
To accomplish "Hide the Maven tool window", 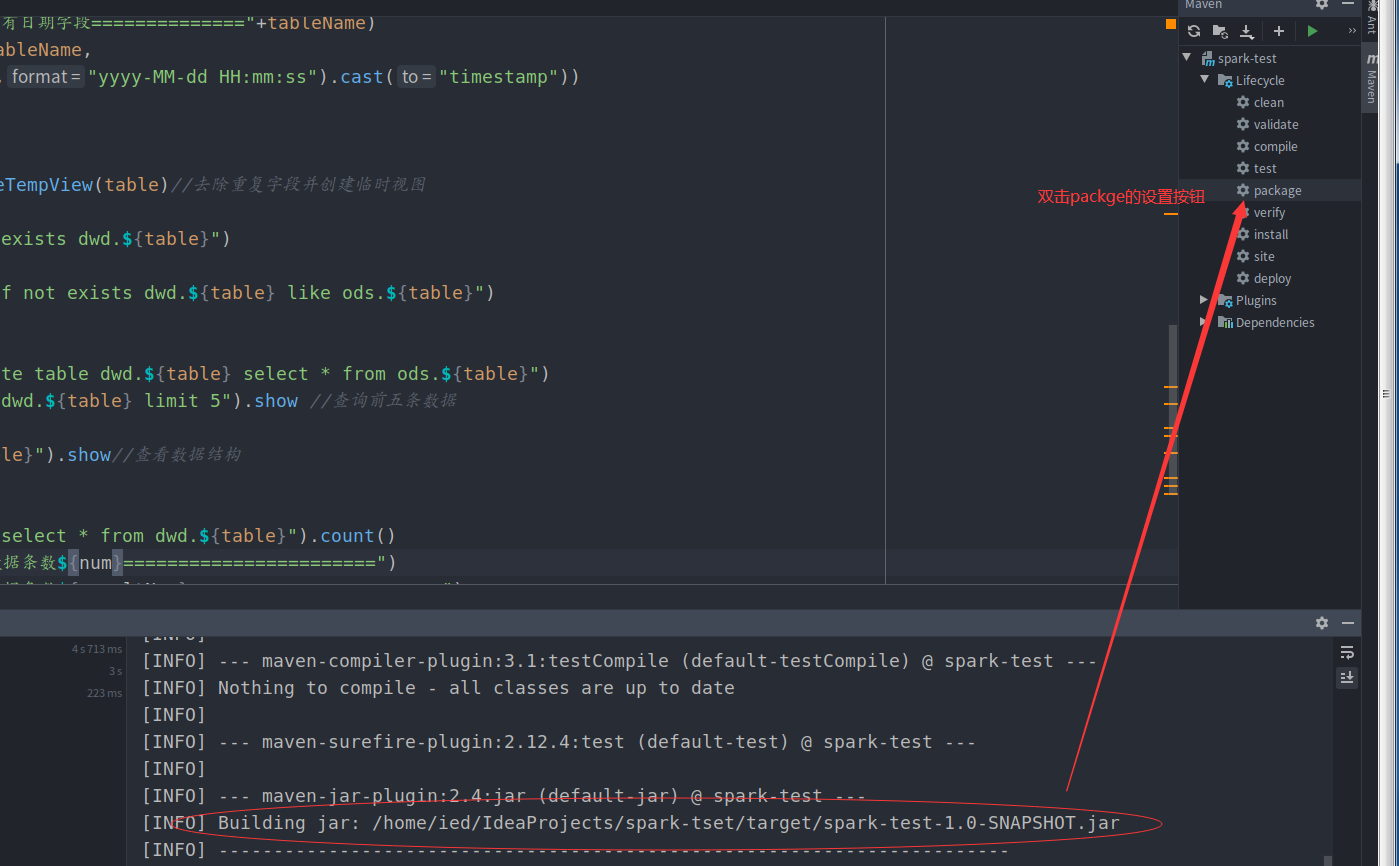I will pyautogui.click(x=1347, y=4).
